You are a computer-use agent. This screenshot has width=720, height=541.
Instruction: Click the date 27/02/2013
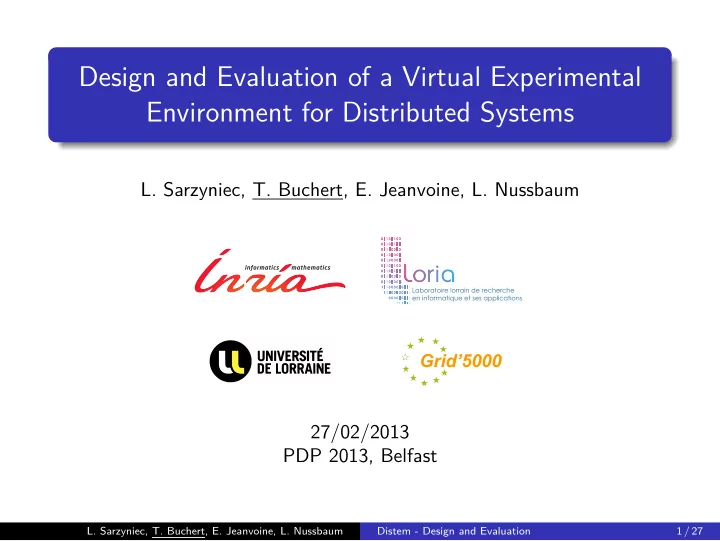pyautogui.click(x=360, y=432)
